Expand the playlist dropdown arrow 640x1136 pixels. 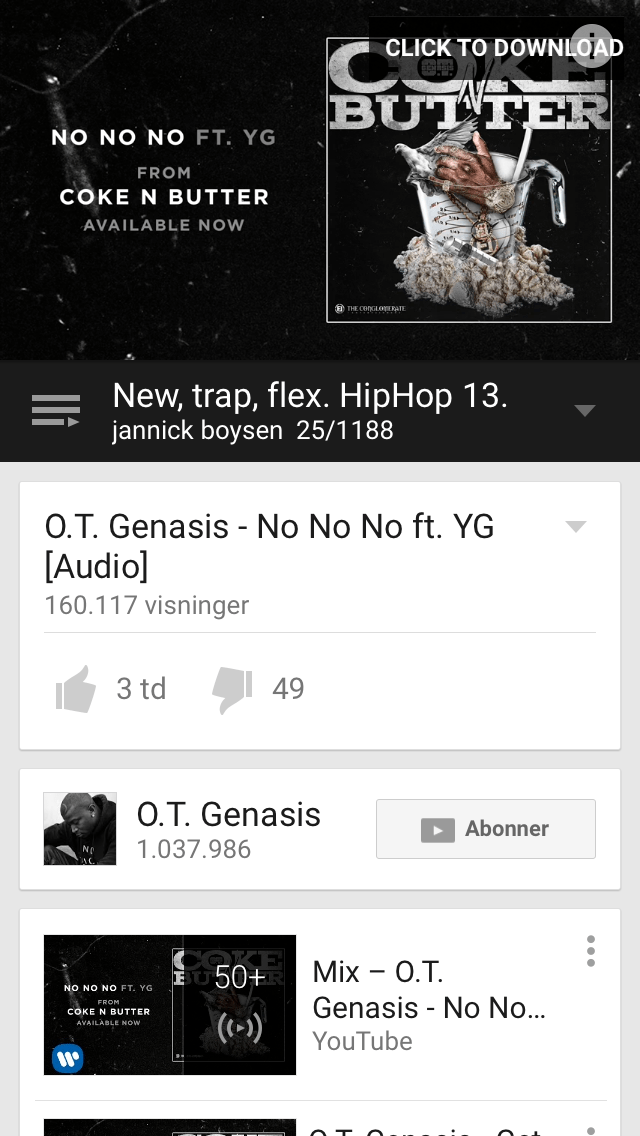pyautogui.click(x=585, y=411)
